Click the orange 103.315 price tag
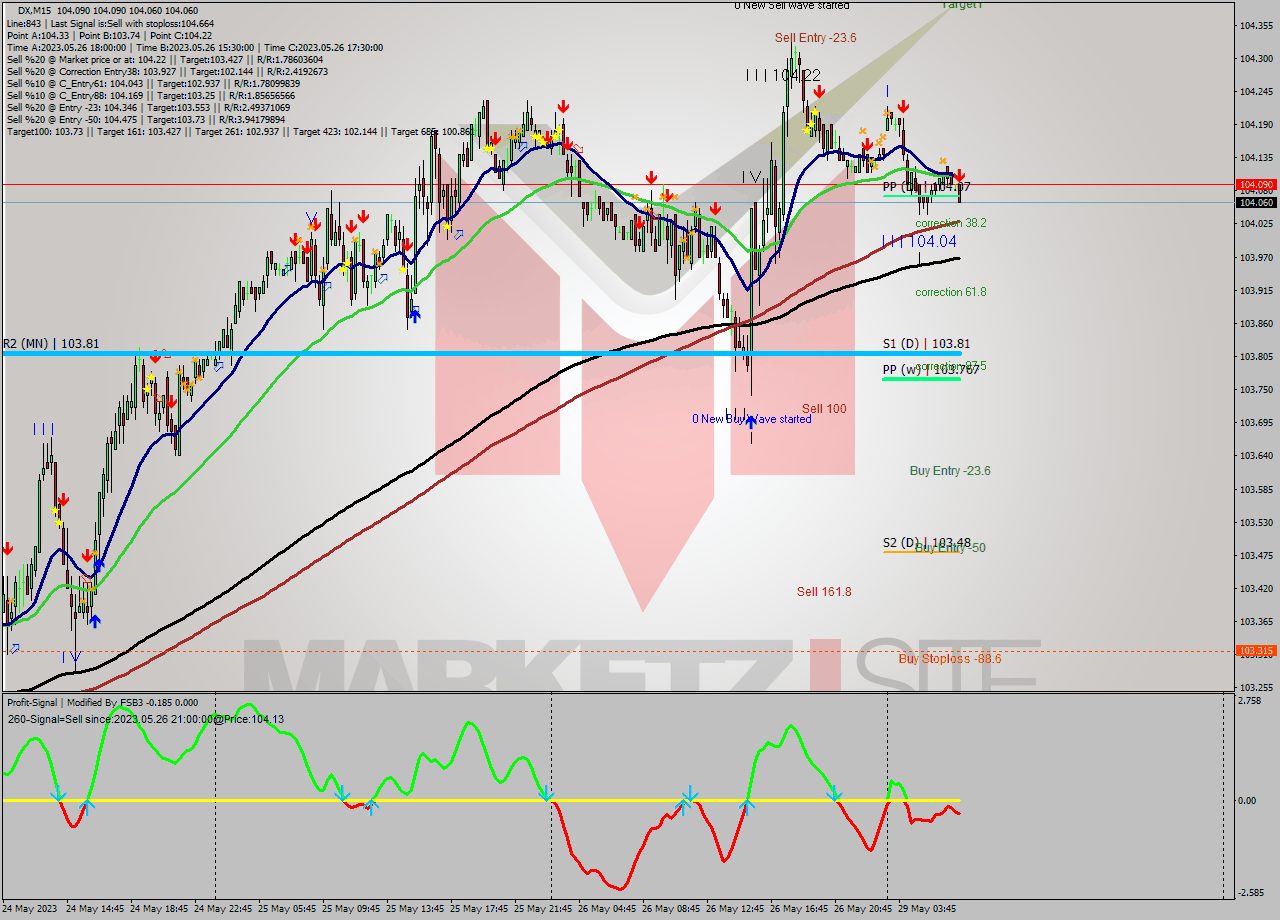The width and height of the screenshot is (1280, 920). click(x=1256, y=651)
